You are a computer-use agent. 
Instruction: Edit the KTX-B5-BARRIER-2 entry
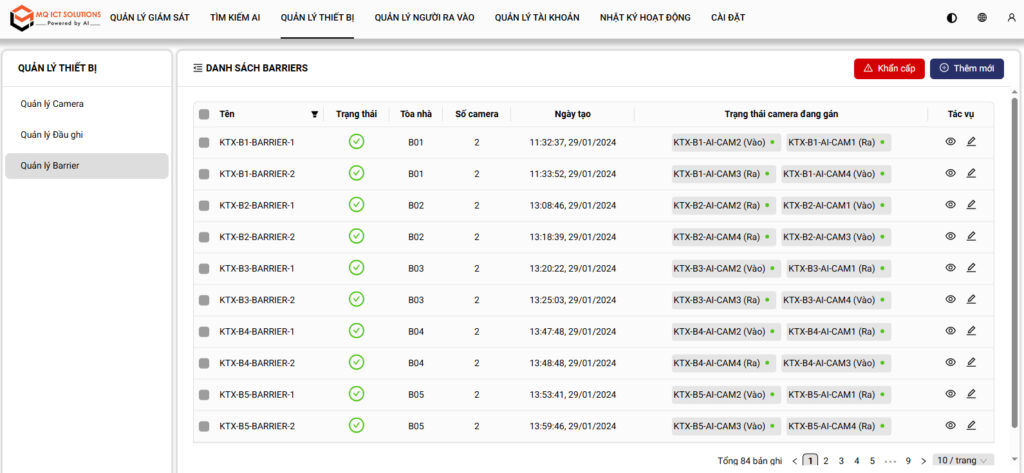click(971, 426)
